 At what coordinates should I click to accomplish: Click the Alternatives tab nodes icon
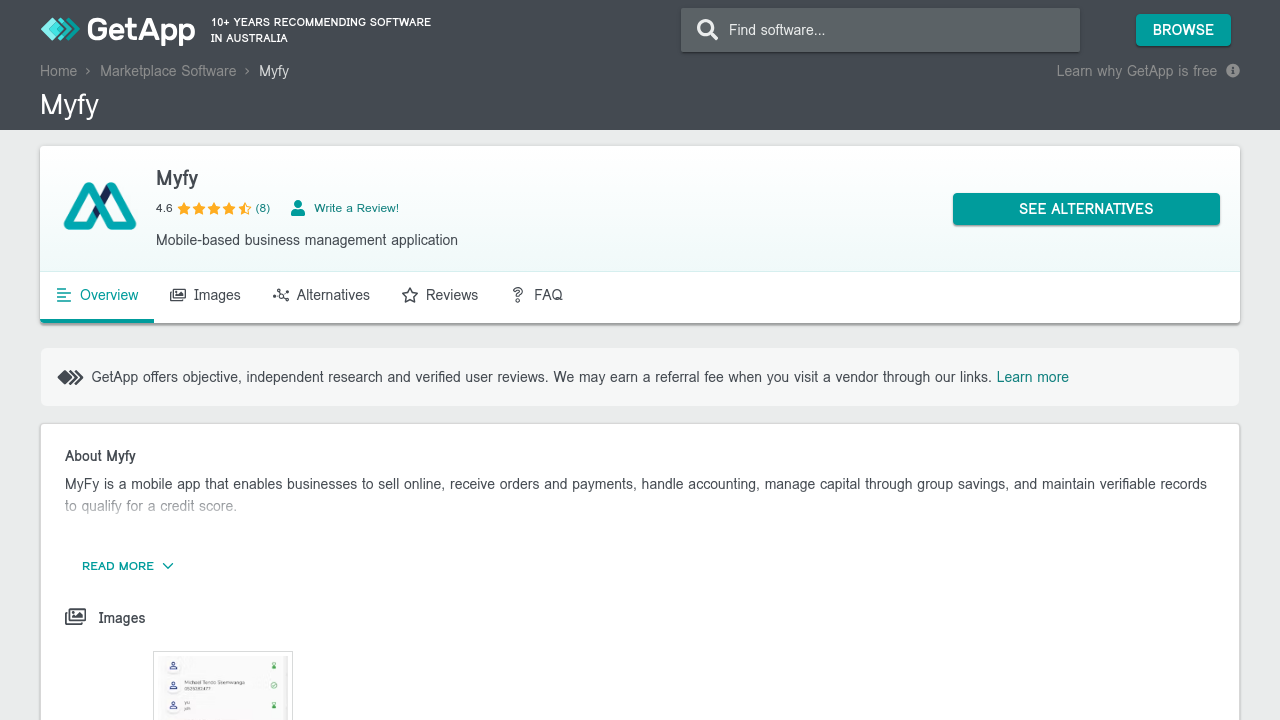pyautogui.click(x=281, y=295)
